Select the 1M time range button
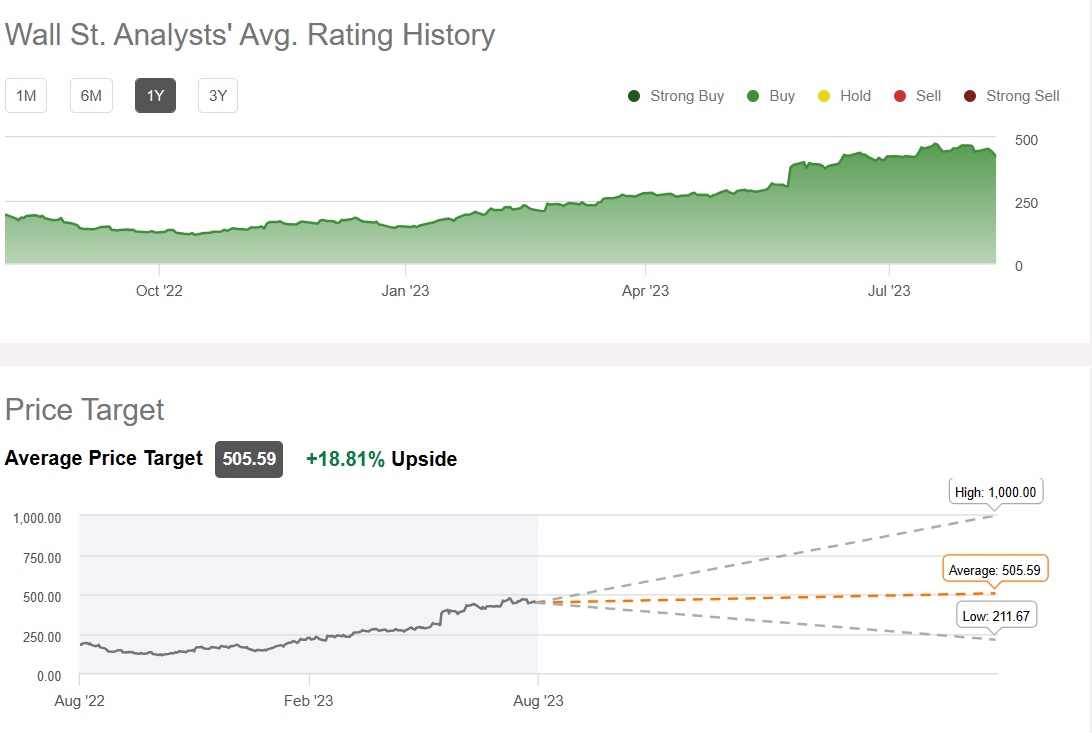This screenshot has height=733, width=1092. click(x=26, y=96)
